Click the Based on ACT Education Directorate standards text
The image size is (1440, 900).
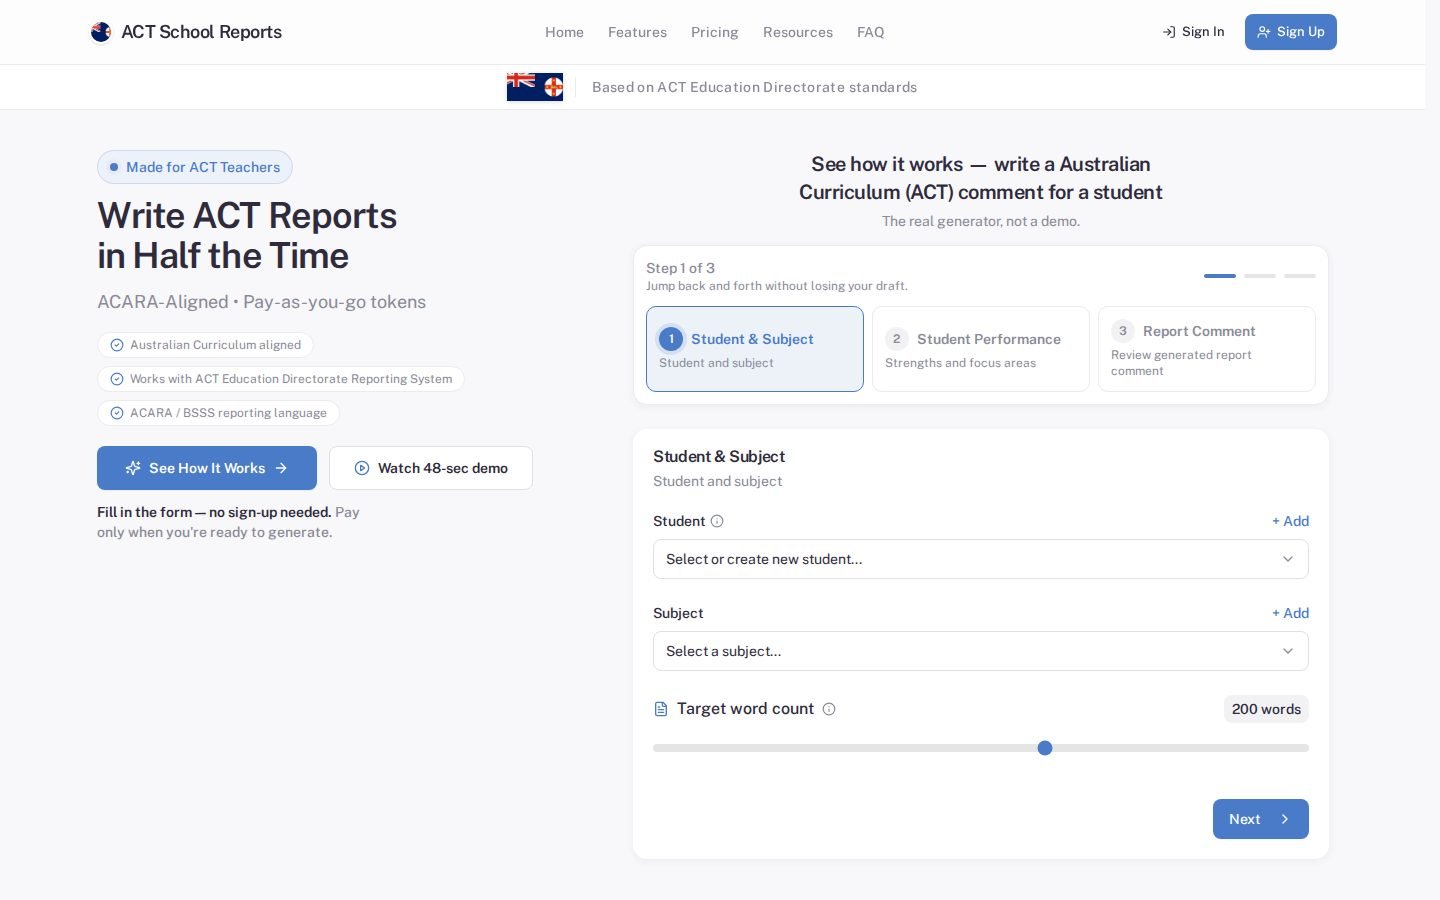tap(754, 87)
